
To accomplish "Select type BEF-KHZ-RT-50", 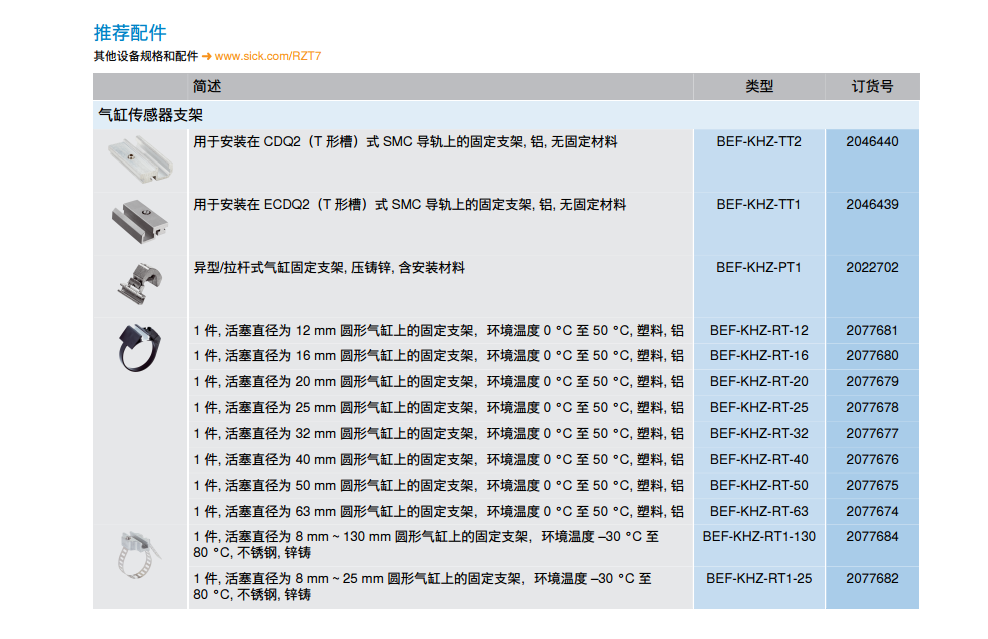I will point(759,485).
